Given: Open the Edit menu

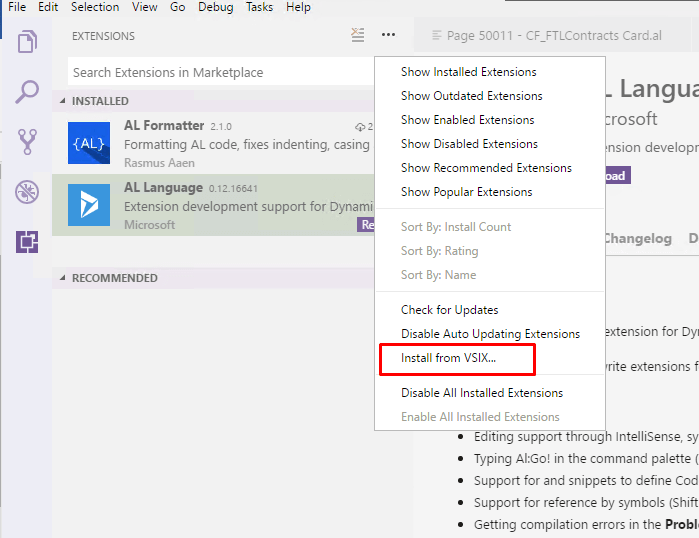Looking at the screenshot, I should tap(48, 7).
